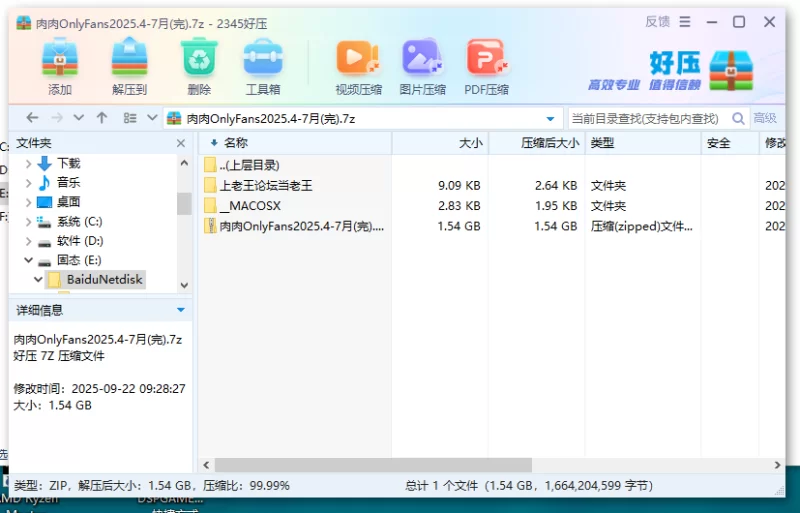
Task: Open the 工具箱 toolbox icon
Action: 263,66
